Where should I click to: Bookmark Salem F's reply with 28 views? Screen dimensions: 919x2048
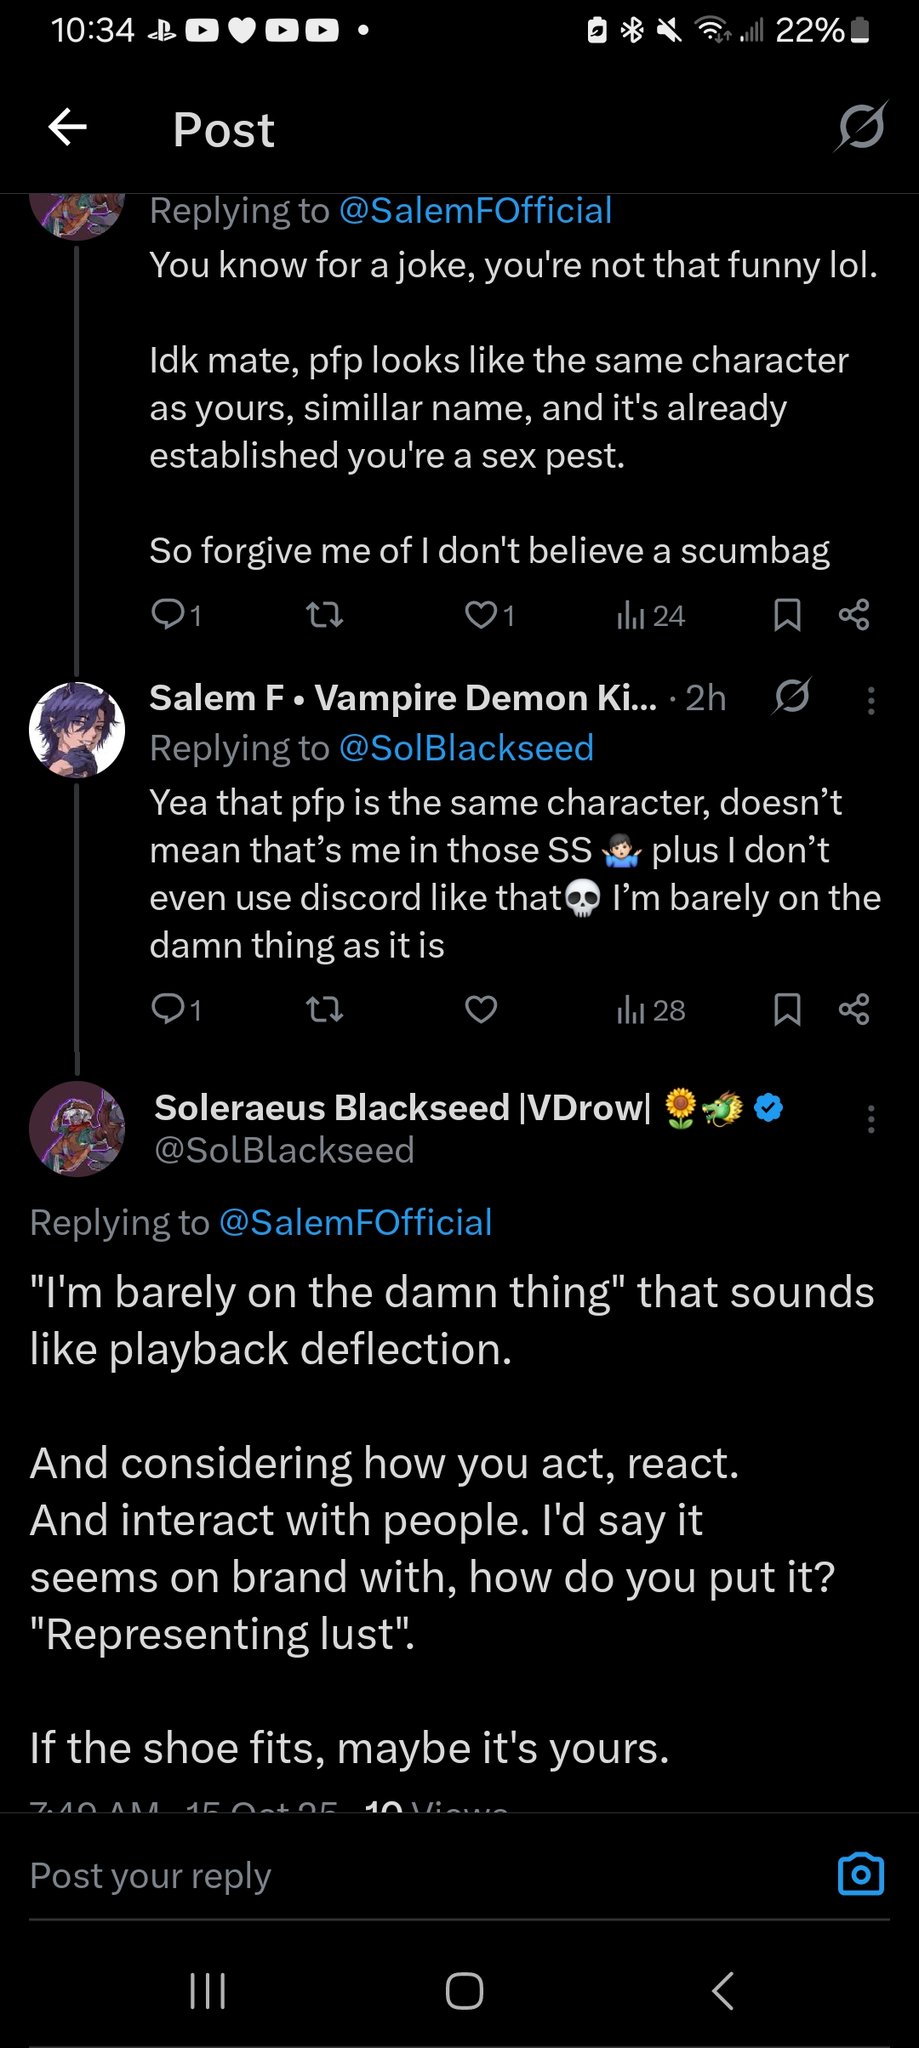787,1010
